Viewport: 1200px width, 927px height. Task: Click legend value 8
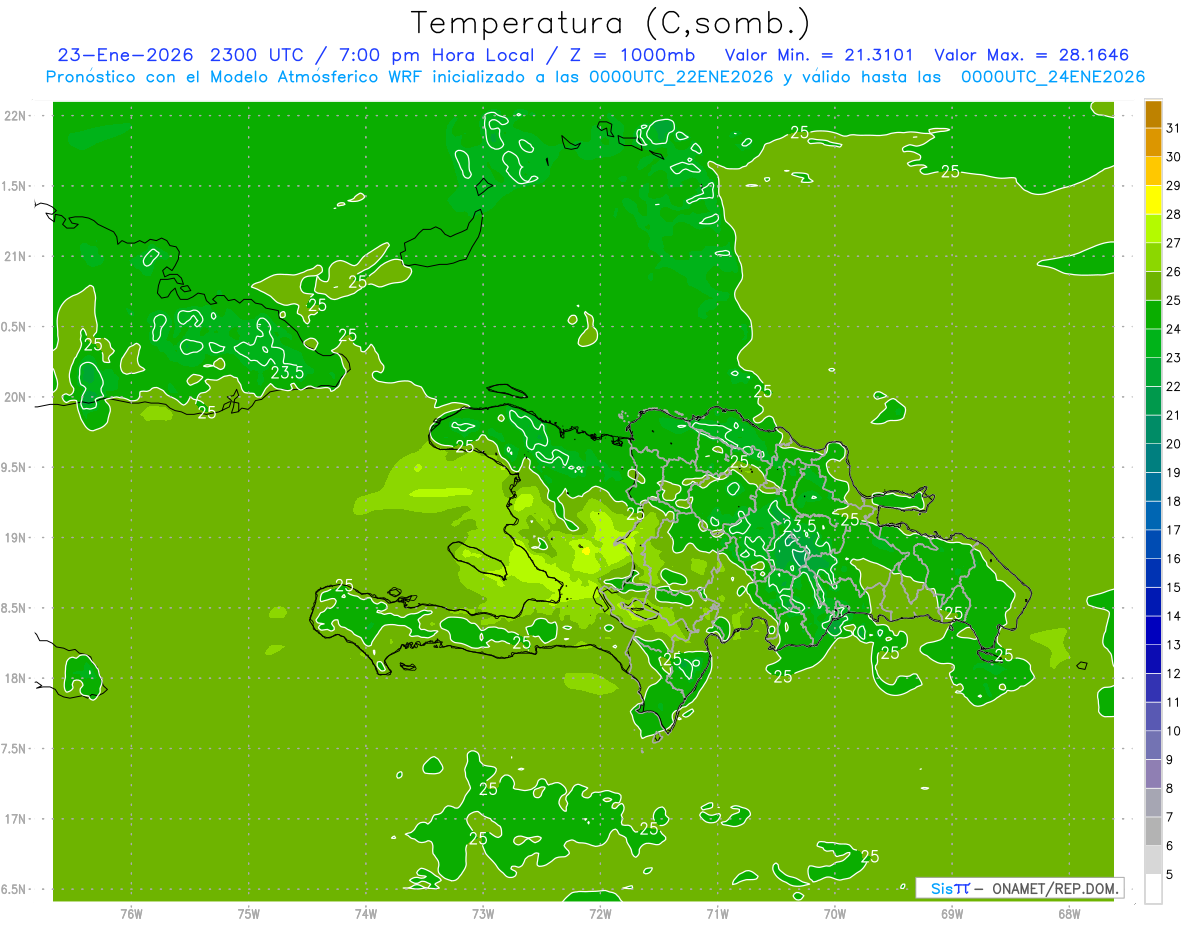click(x=1170, y=788)
